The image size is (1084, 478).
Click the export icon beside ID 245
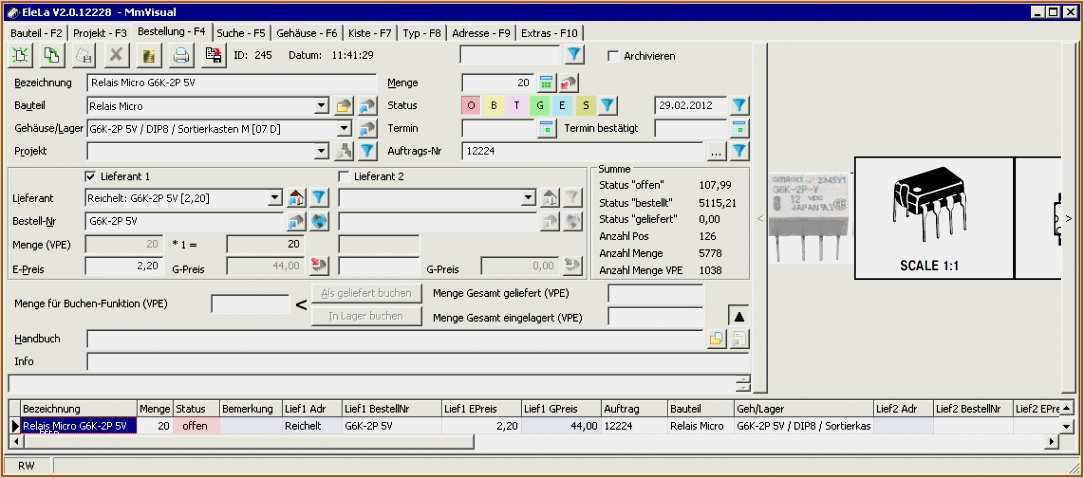(x=214, y=55)
